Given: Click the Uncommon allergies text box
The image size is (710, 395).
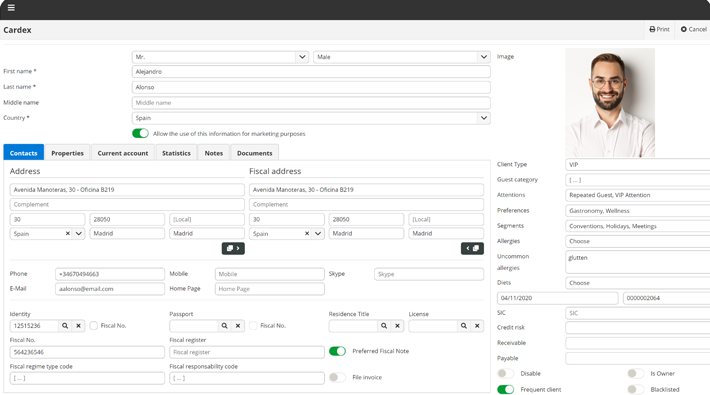Looking at the screenshot, I should click(x=638, y=262).
